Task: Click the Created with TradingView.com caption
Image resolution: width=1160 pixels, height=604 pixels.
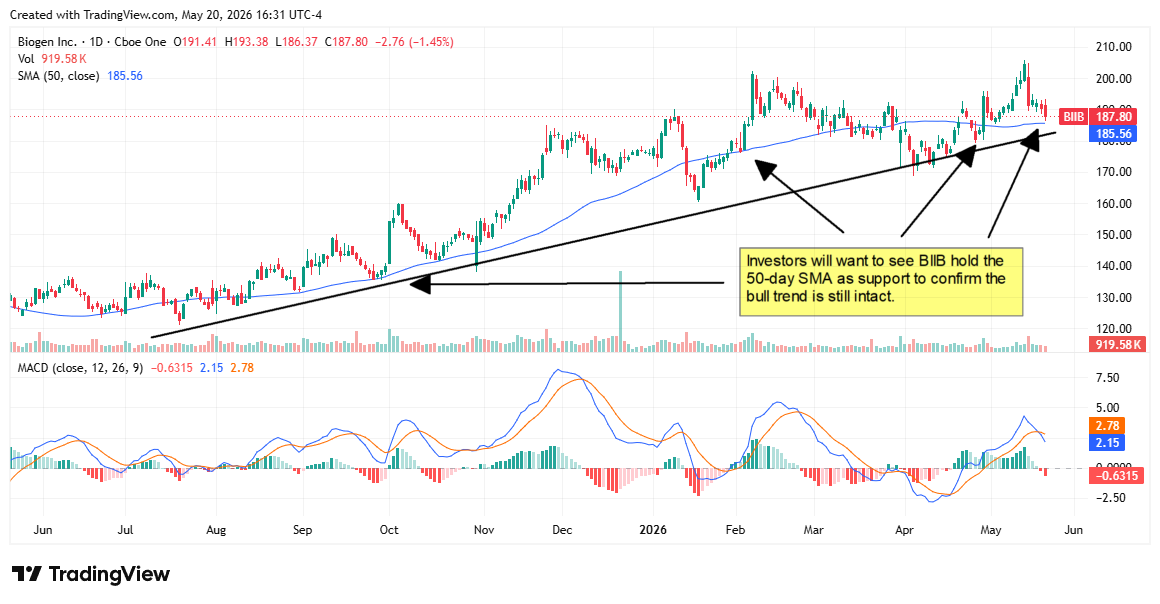Action: click(x=166, y=15)
